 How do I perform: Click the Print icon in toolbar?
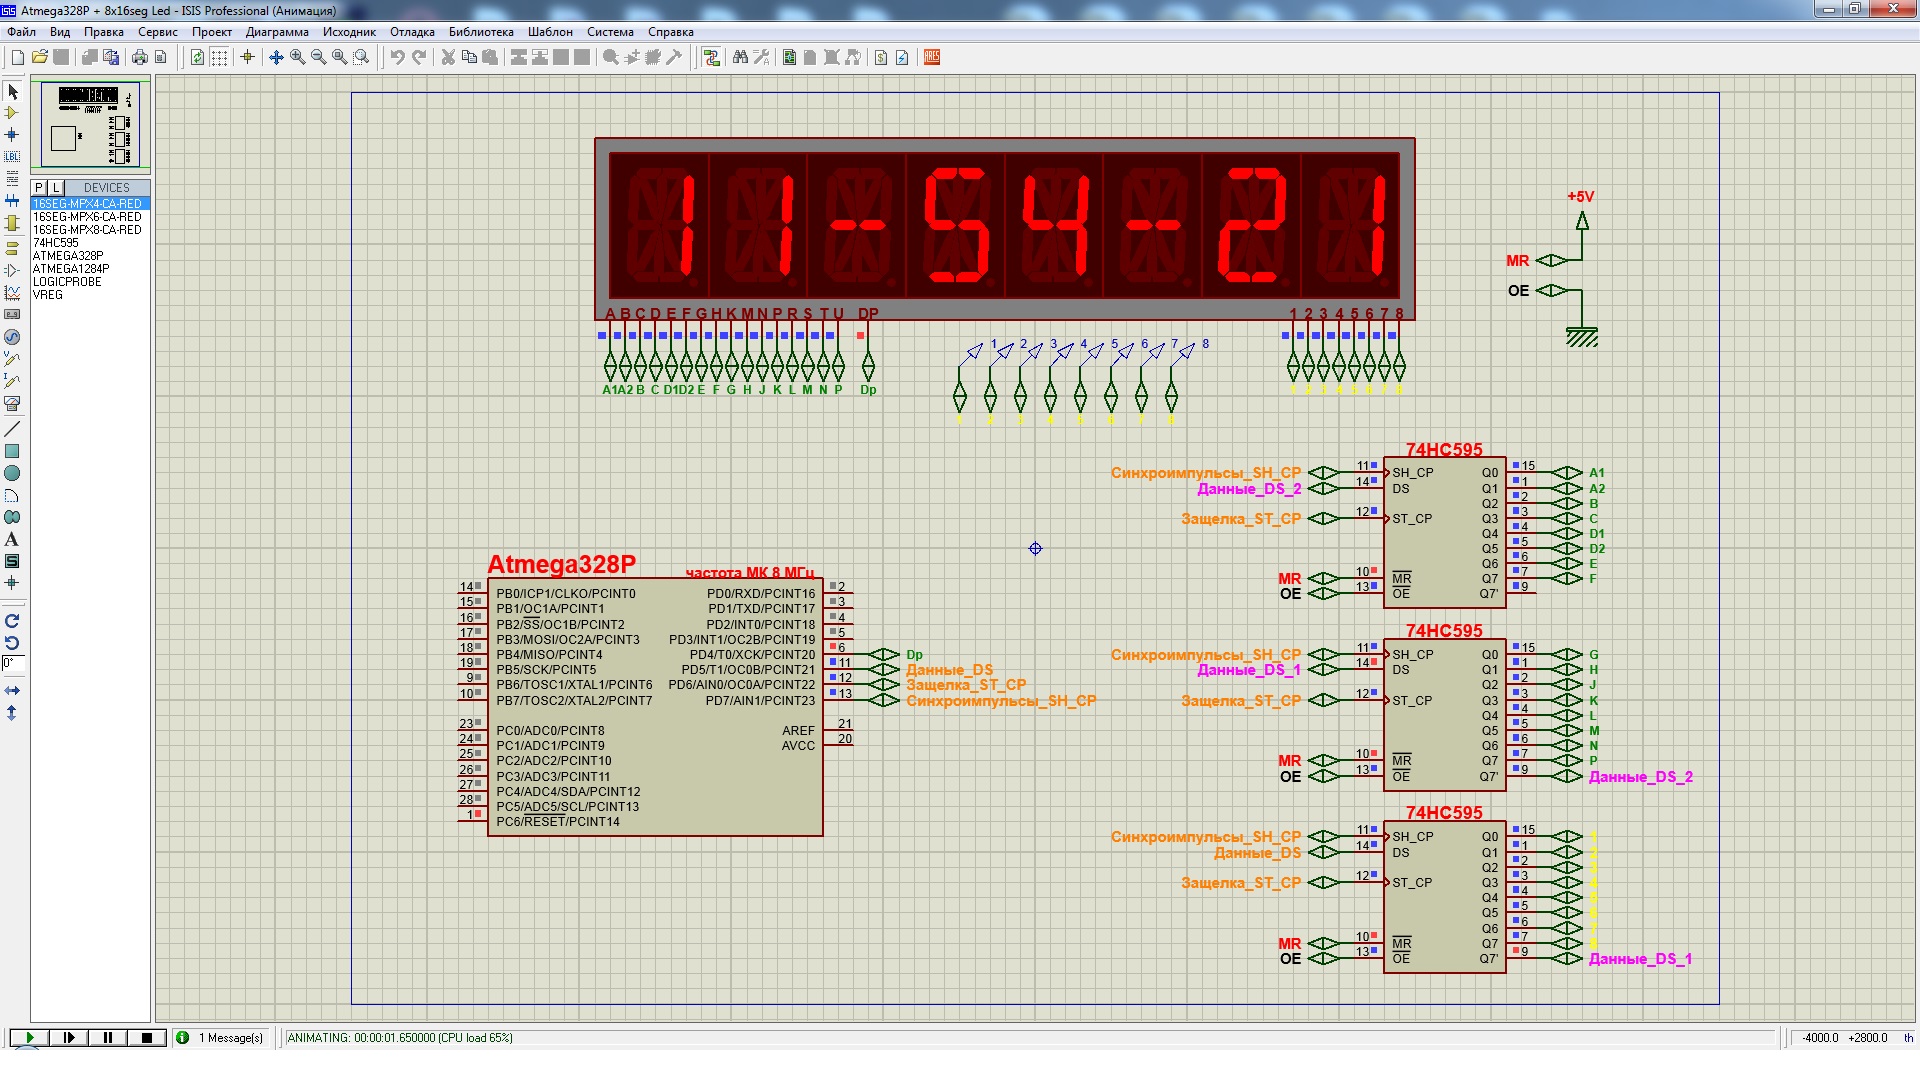(x=140, y=57)
